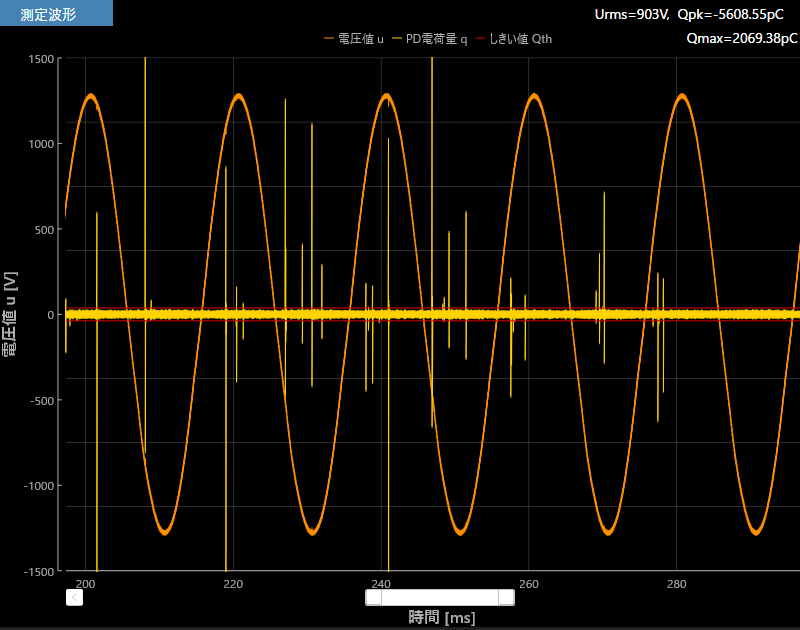800x630 pixels.
Task: Click the left handle of the range slider
Action: click(373, 597)
